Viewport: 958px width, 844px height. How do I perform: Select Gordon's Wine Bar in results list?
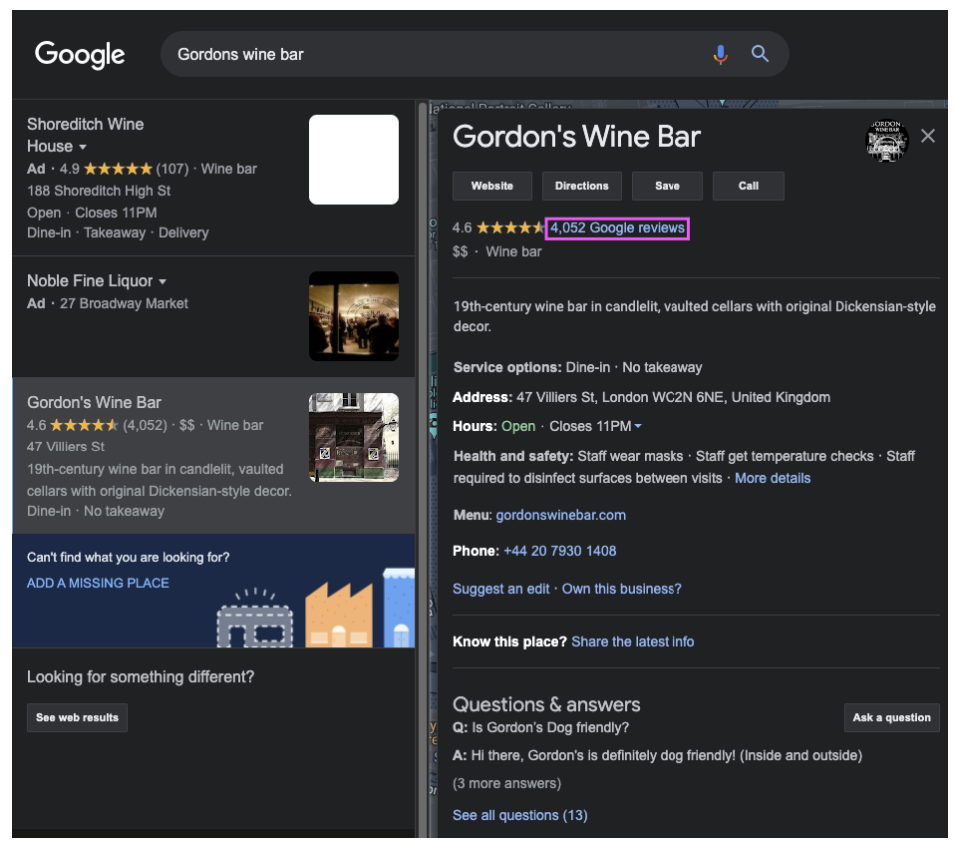click(x=214, y=455)
